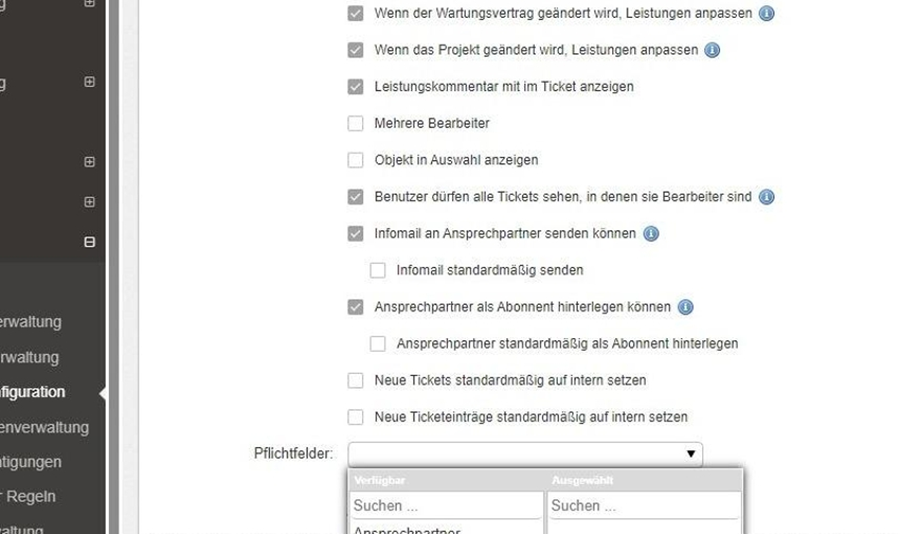The height and width of the screenshot is (534, 900).
Task: Click info icon next to Infomail an Ansprechpartner
Action: [x=651, y=234]
